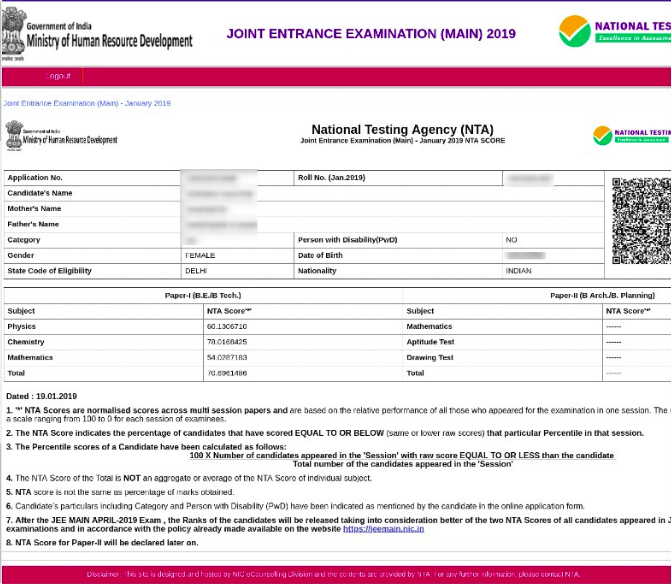Screen dimensions: 671x584
Task: Click the Physics subject row label
Action: tap(21, 326)
